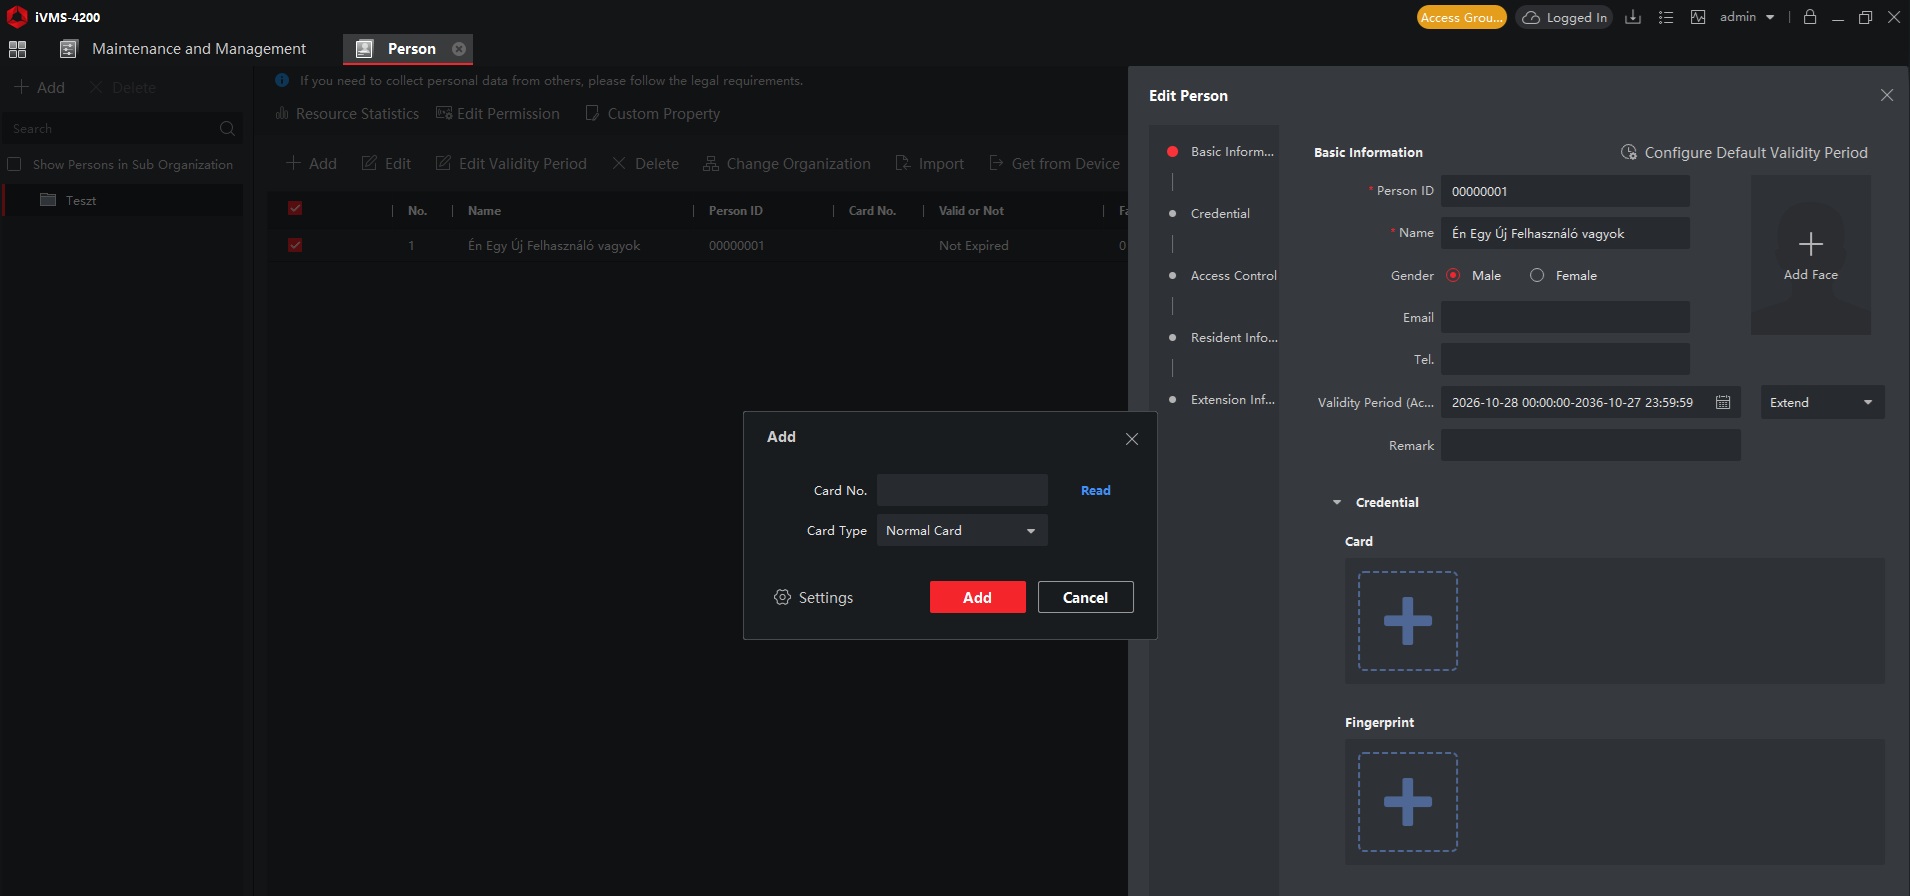Image resolution: width=1910 pixels, height=896 pixels.
Task: Click into the Tel. field
Action: click(x=1565, y=359)
